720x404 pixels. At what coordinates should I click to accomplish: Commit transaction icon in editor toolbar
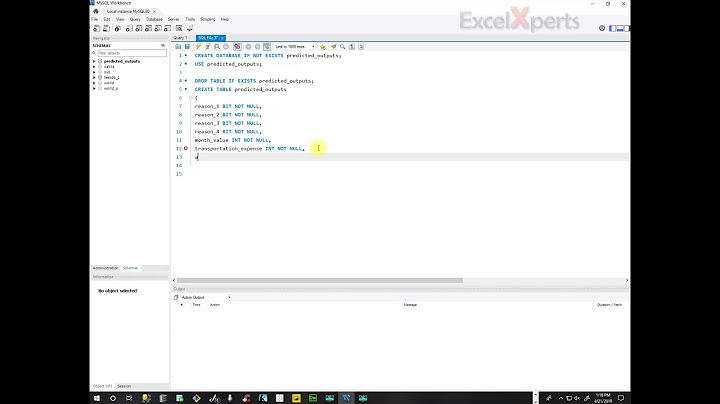click(x=248, y=47)
